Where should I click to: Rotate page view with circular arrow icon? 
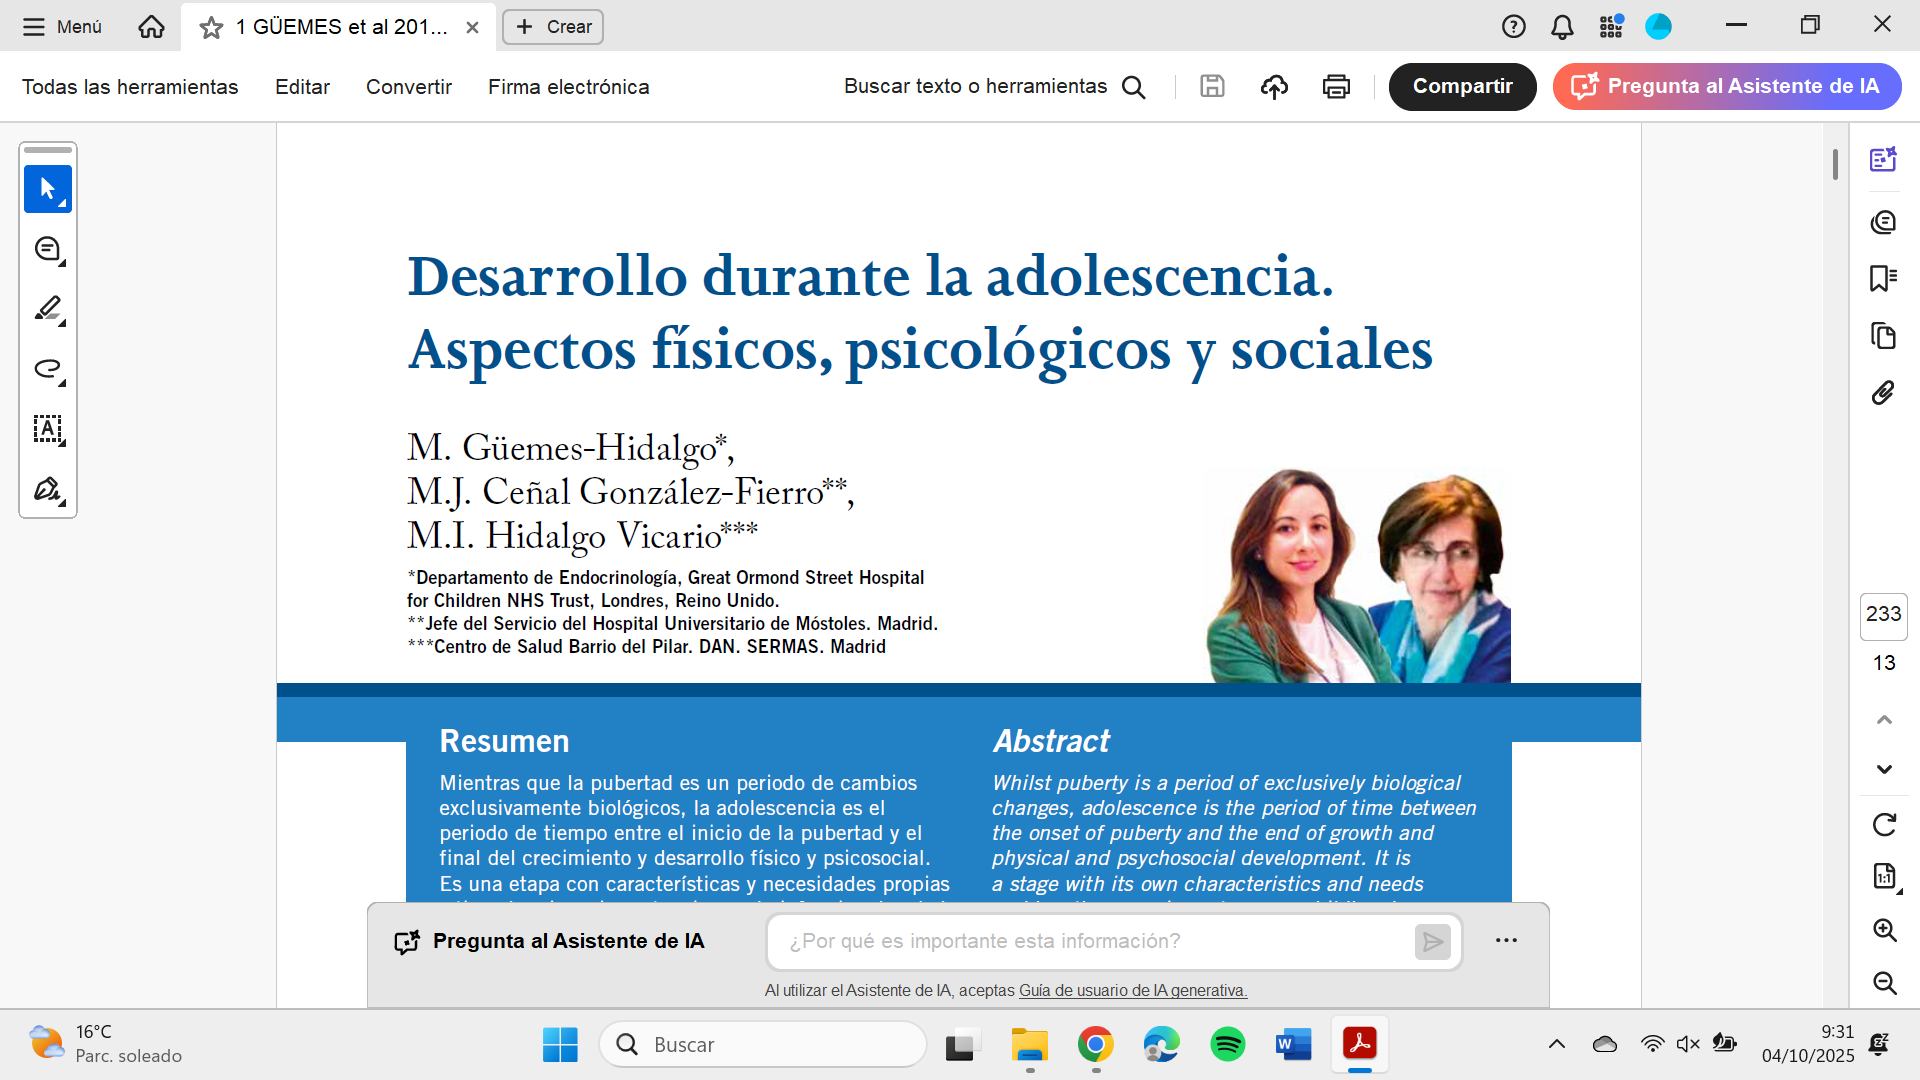click(x=1884, y=825)
